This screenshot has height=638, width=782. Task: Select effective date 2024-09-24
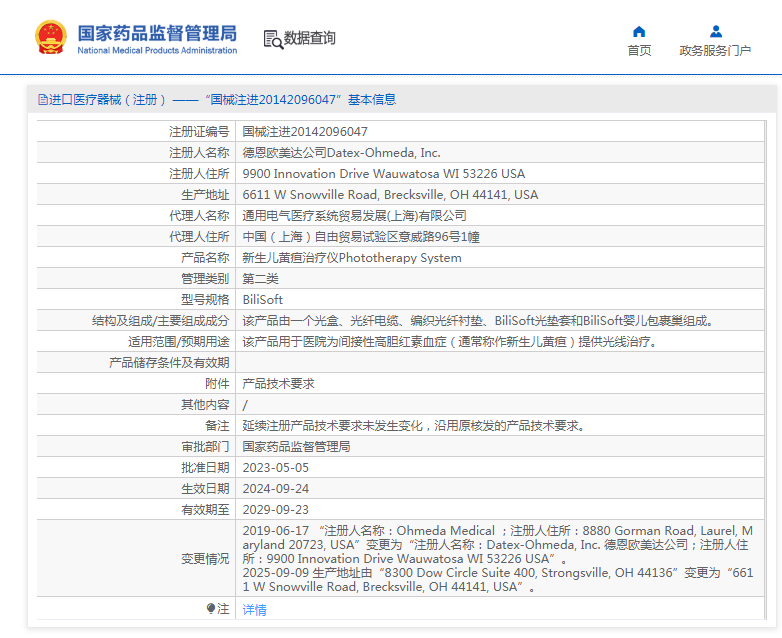[275, 488]
